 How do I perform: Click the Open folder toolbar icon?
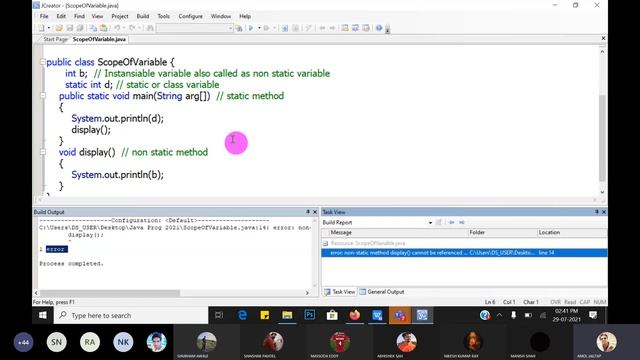tap(59, 28)
